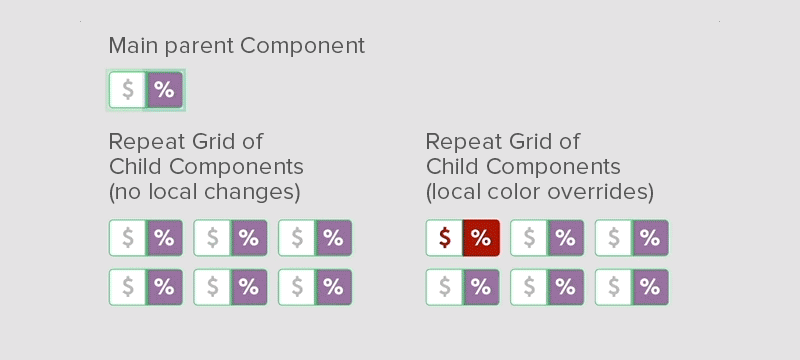Click dollar icon of bottom-middle child in overrides grid
The height and width of the screenshot is (360, 800).
529,287
